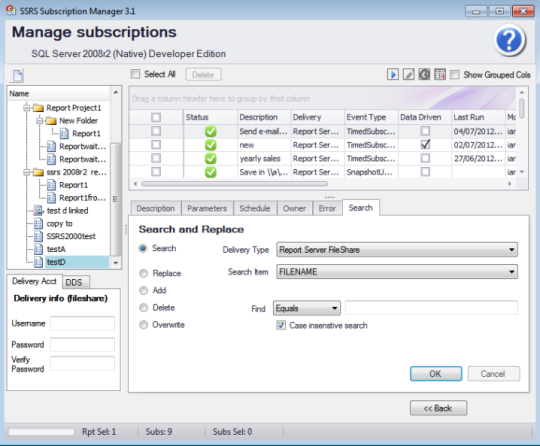540x446 pixels.
Task: Click the run subscription play icon
Action: [x=393, y=74]
